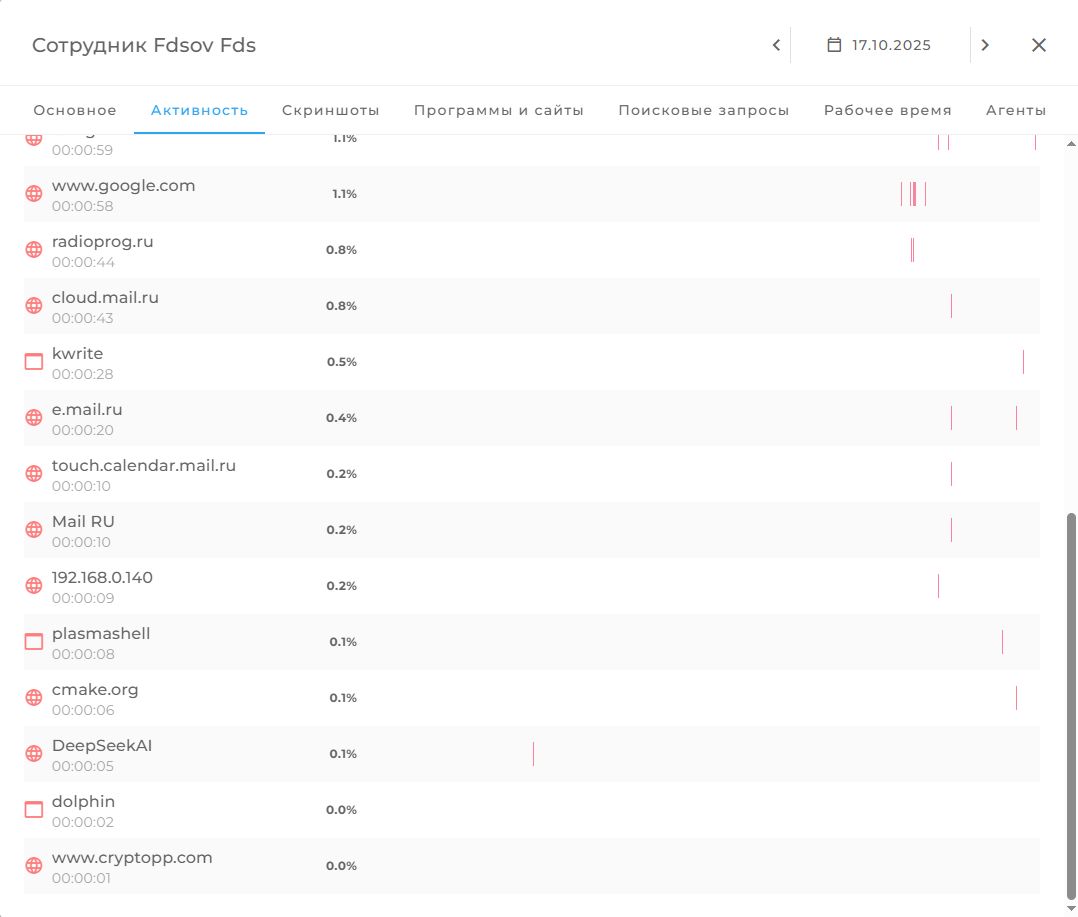Select the www.cryptopp.com row
The height and width of the screenshot is (917, 1078).
132,858
